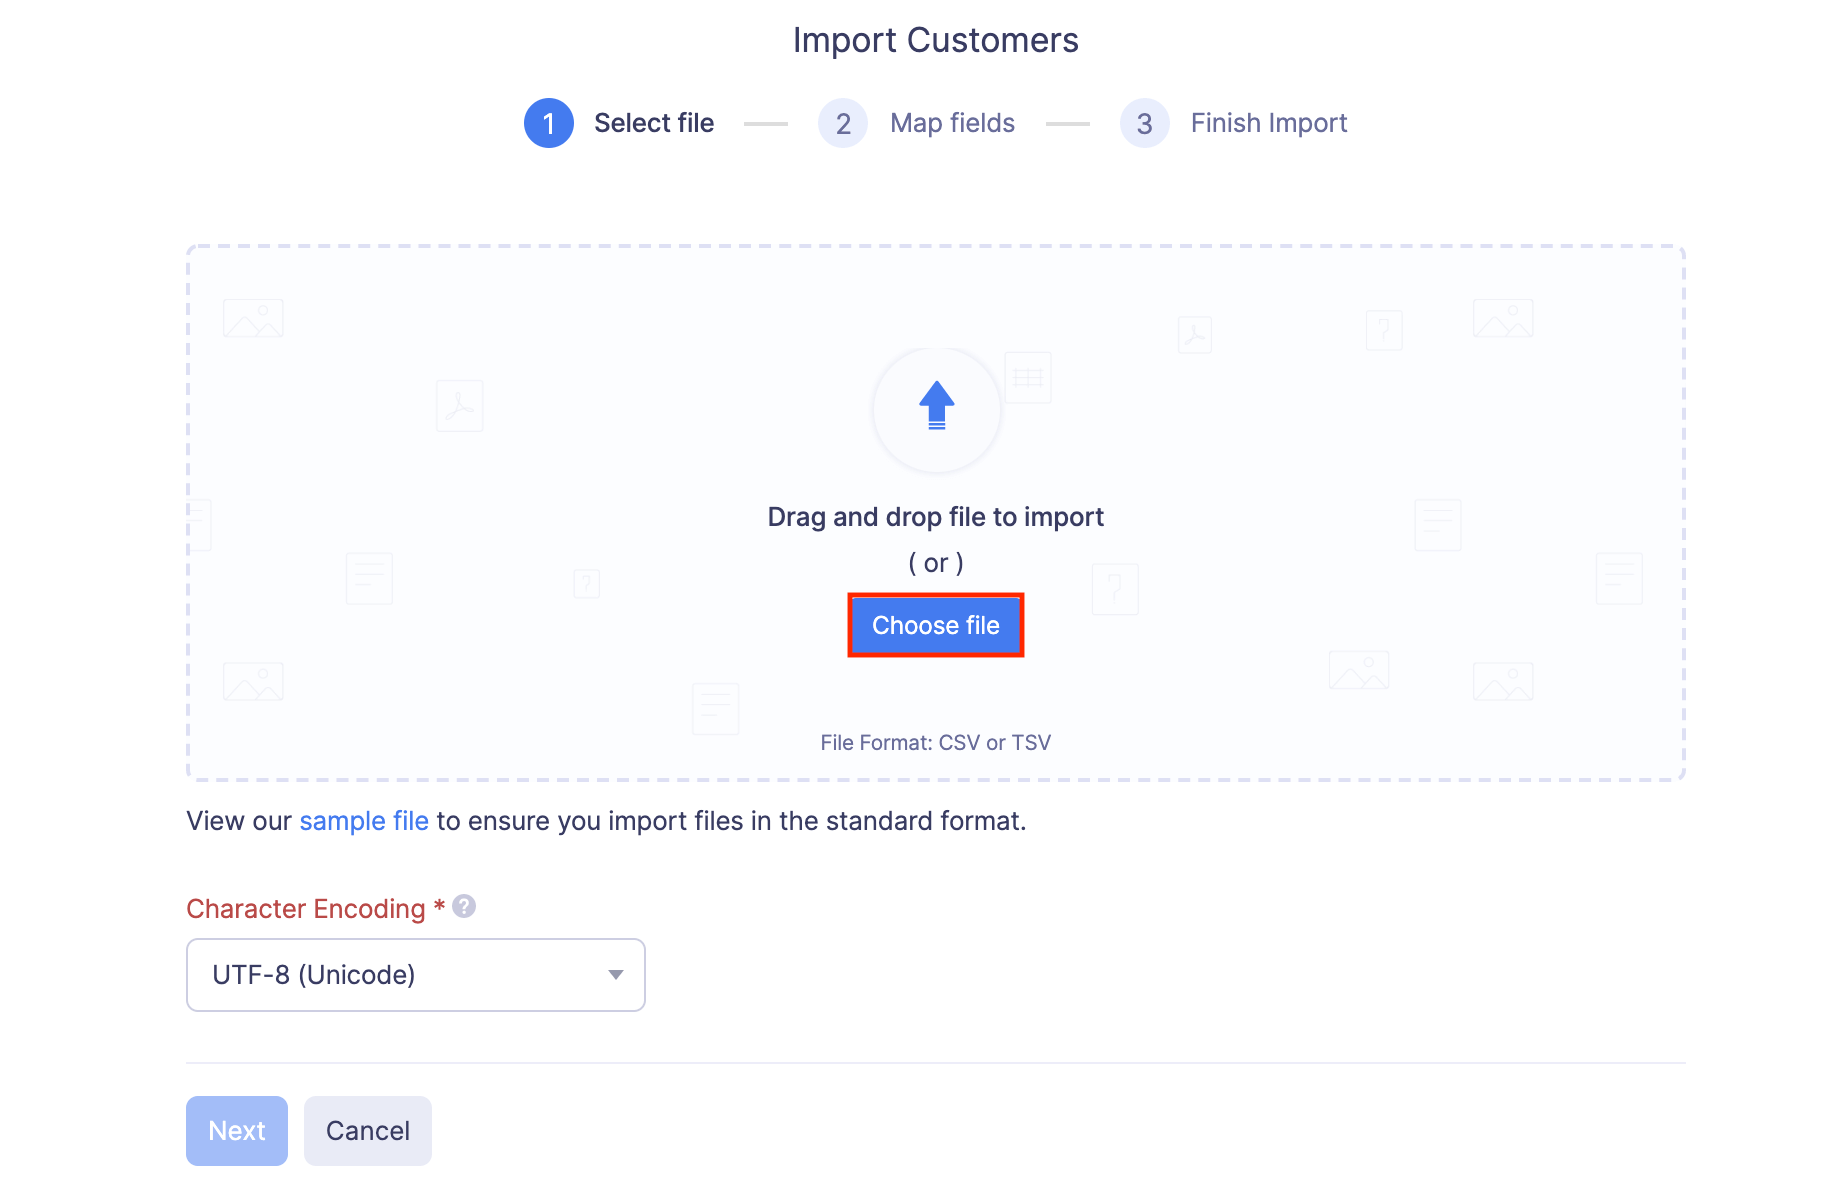Change encoding from UTF-8 (Unicode)
The height and width of the screenshot is (1184, 1848).
click(x=415, y=975)
